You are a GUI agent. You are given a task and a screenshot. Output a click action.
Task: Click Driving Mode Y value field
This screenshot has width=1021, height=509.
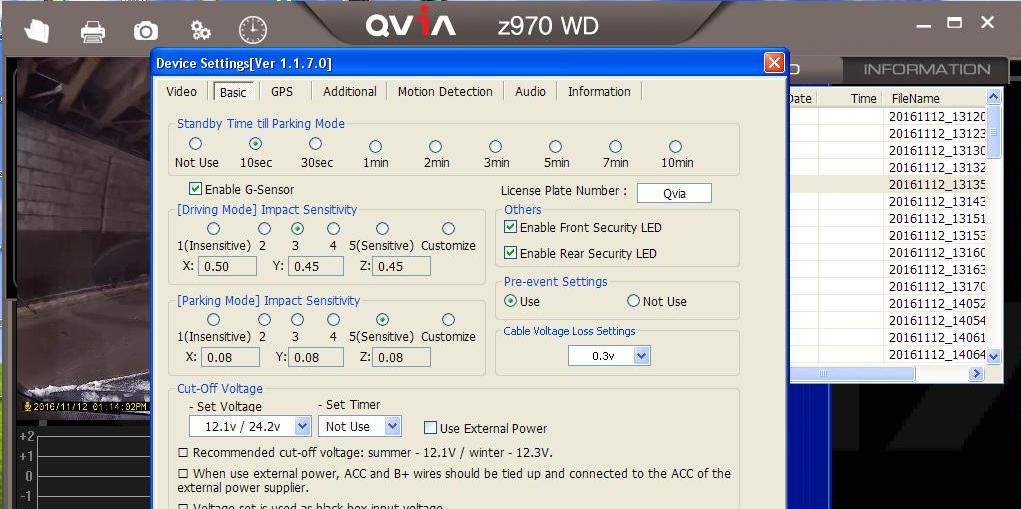[x=316, y=266]
